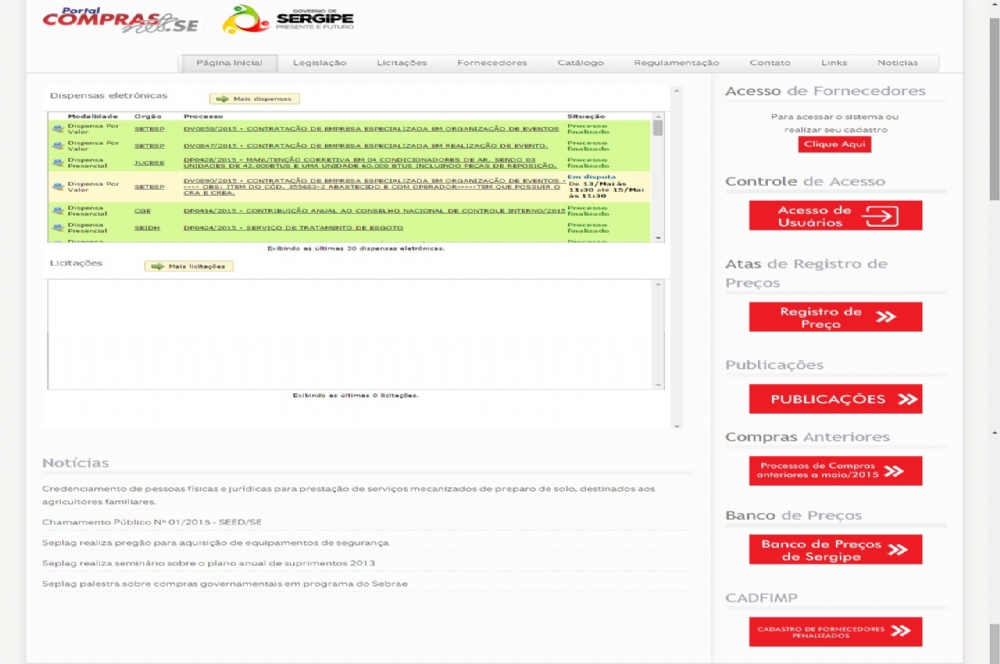1000x664 pixels.
Task: Open Acesso de Usuários login button
Action: 835,216
